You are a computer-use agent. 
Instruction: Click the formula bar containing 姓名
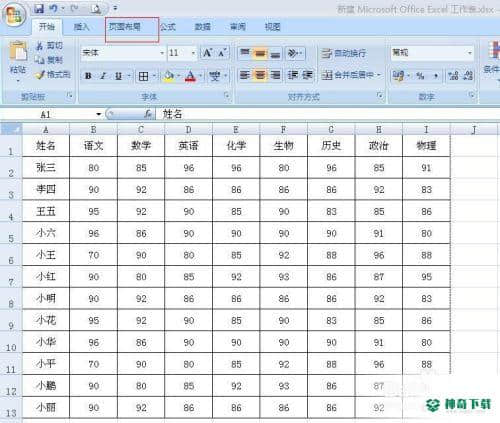tap(328, 114)
